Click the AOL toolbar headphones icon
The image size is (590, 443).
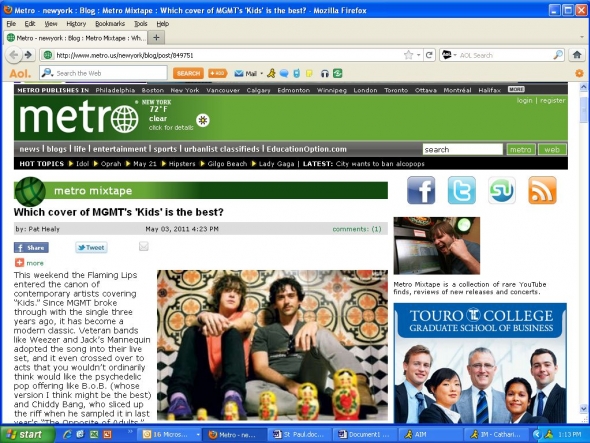pyautogui.click(x=324, y=73)
